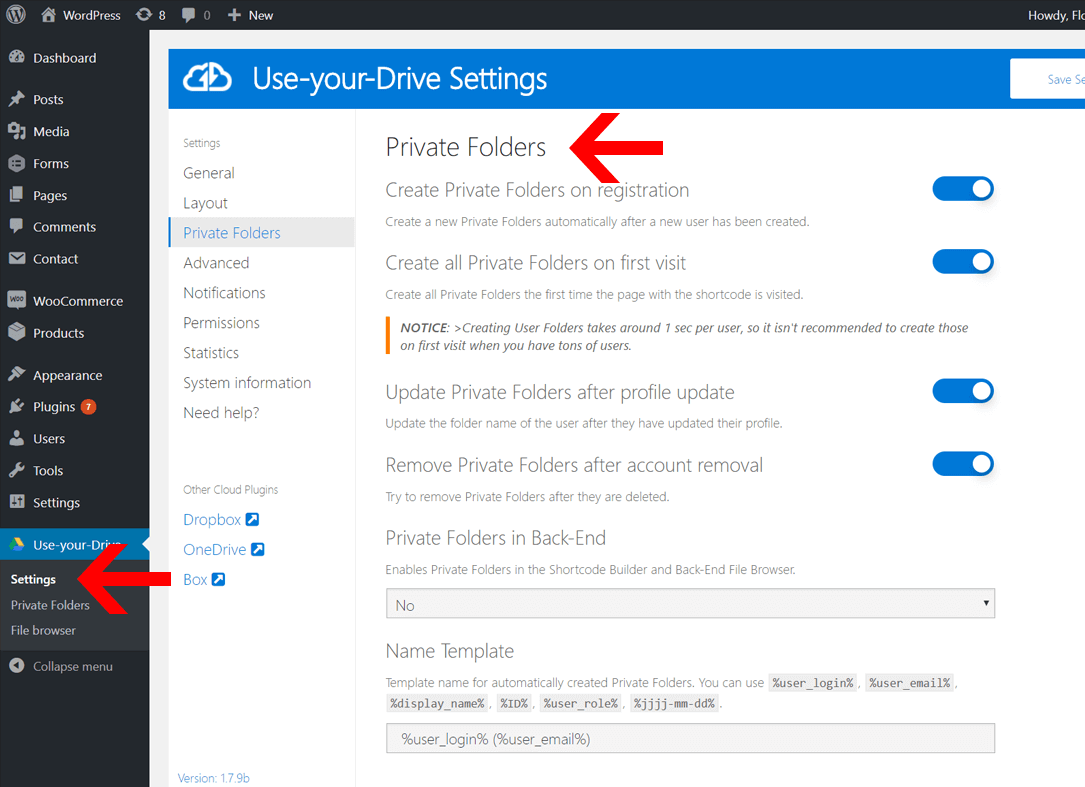The height and width of the screenshot is (787, 1085).
Task: Toggle Create Private Folders on registration
Action: [963, 189]
